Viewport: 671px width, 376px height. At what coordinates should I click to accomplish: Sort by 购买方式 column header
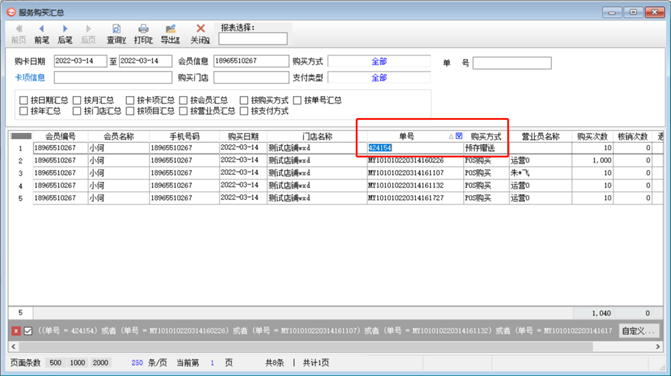486,136
